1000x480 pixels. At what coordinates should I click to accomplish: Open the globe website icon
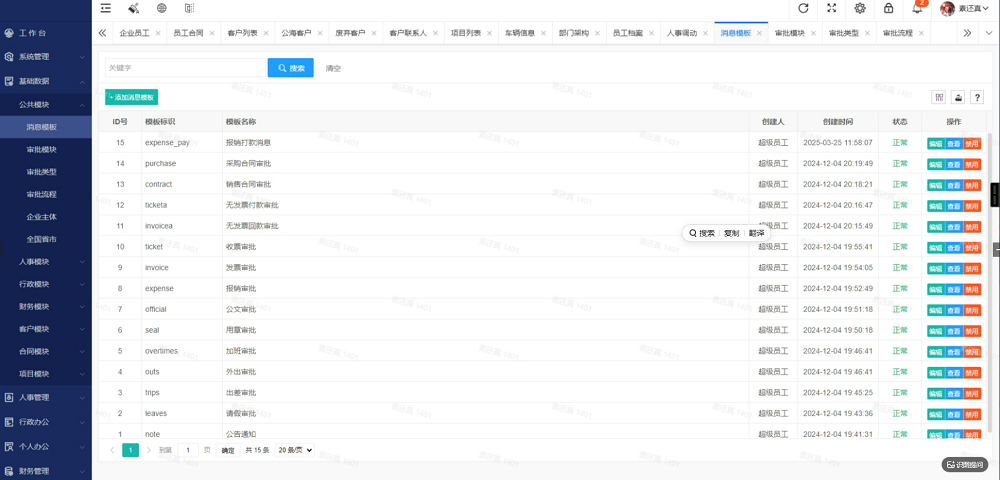(x=161, y=8)
